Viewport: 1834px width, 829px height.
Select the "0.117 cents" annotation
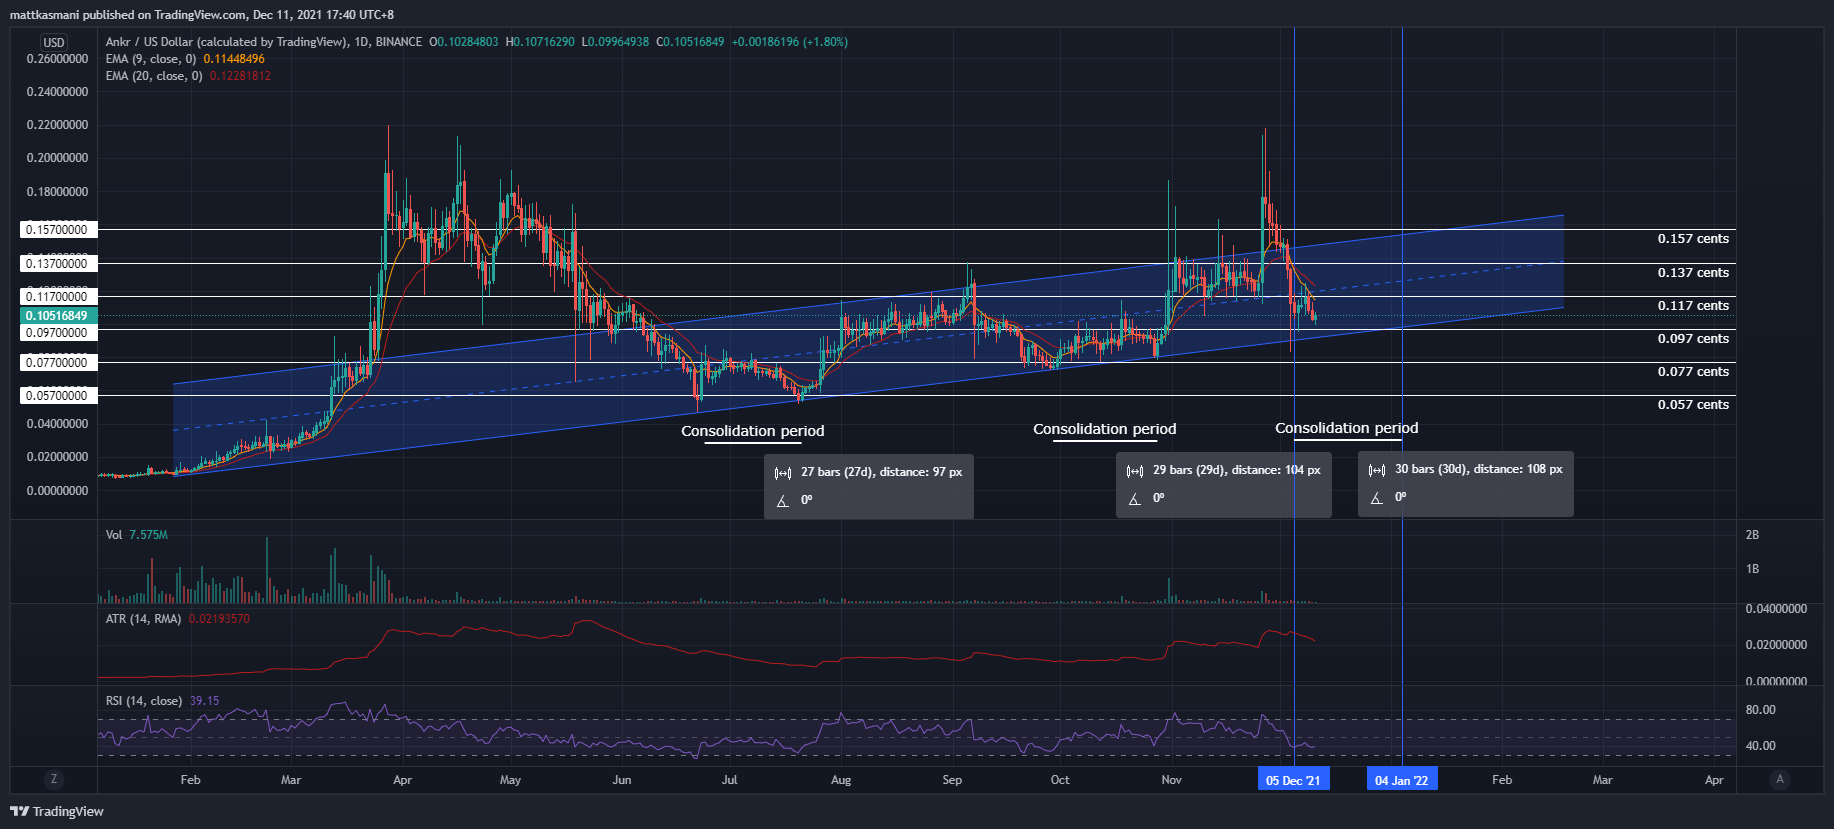click(x=1693, y=306)
